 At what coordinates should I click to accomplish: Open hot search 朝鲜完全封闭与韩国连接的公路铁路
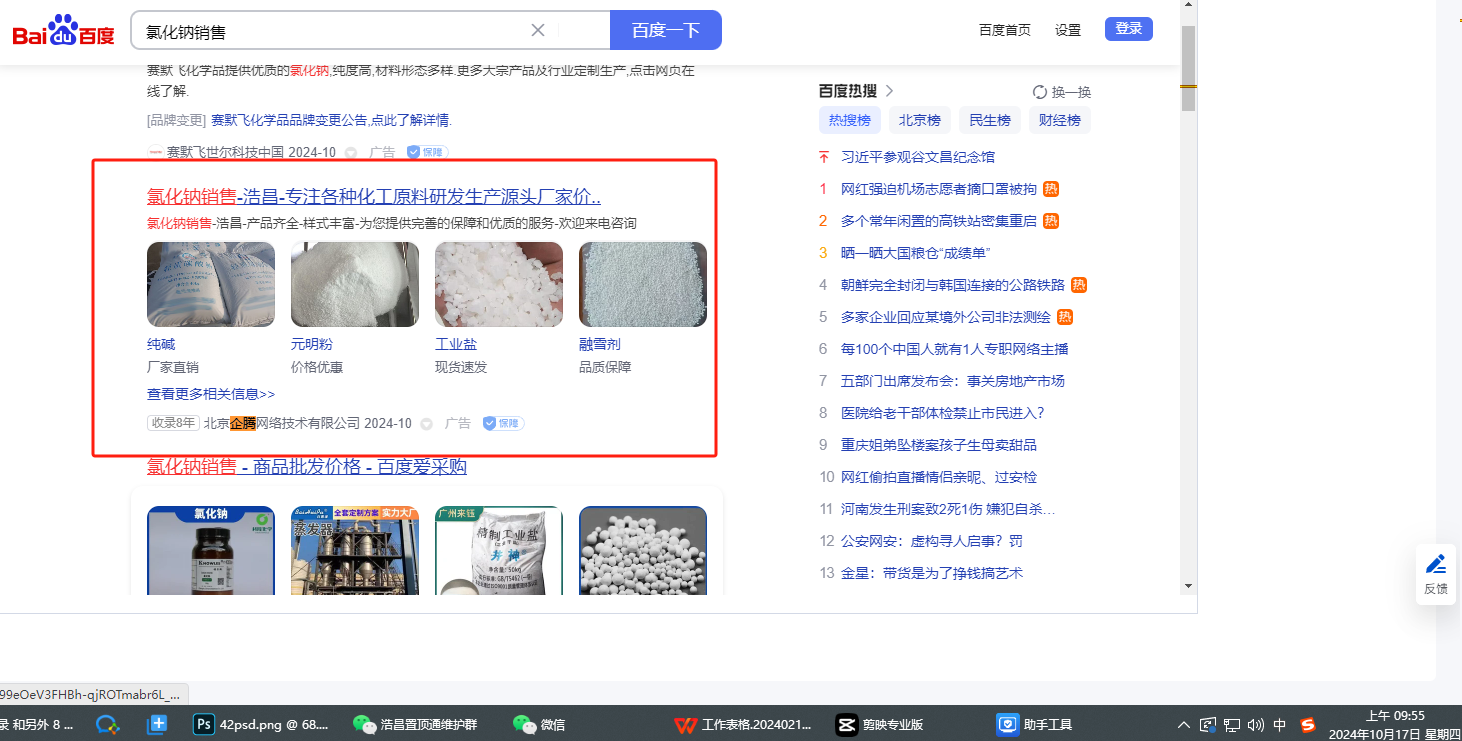tap(953, 285)
